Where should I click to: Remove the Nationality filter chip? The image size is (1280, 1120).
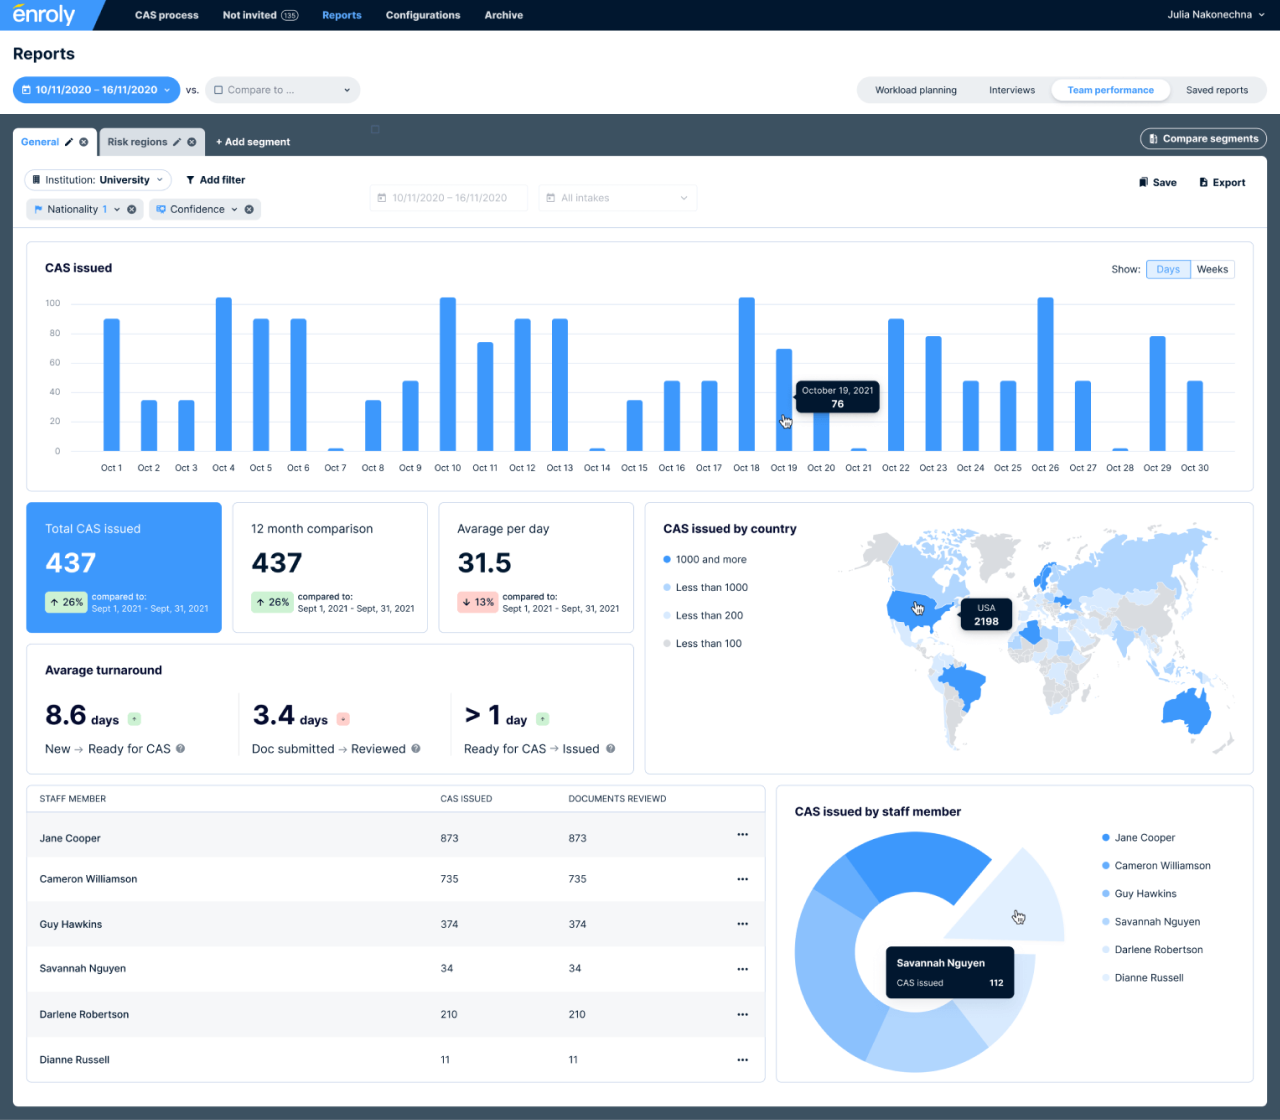(x=132, y=209)
